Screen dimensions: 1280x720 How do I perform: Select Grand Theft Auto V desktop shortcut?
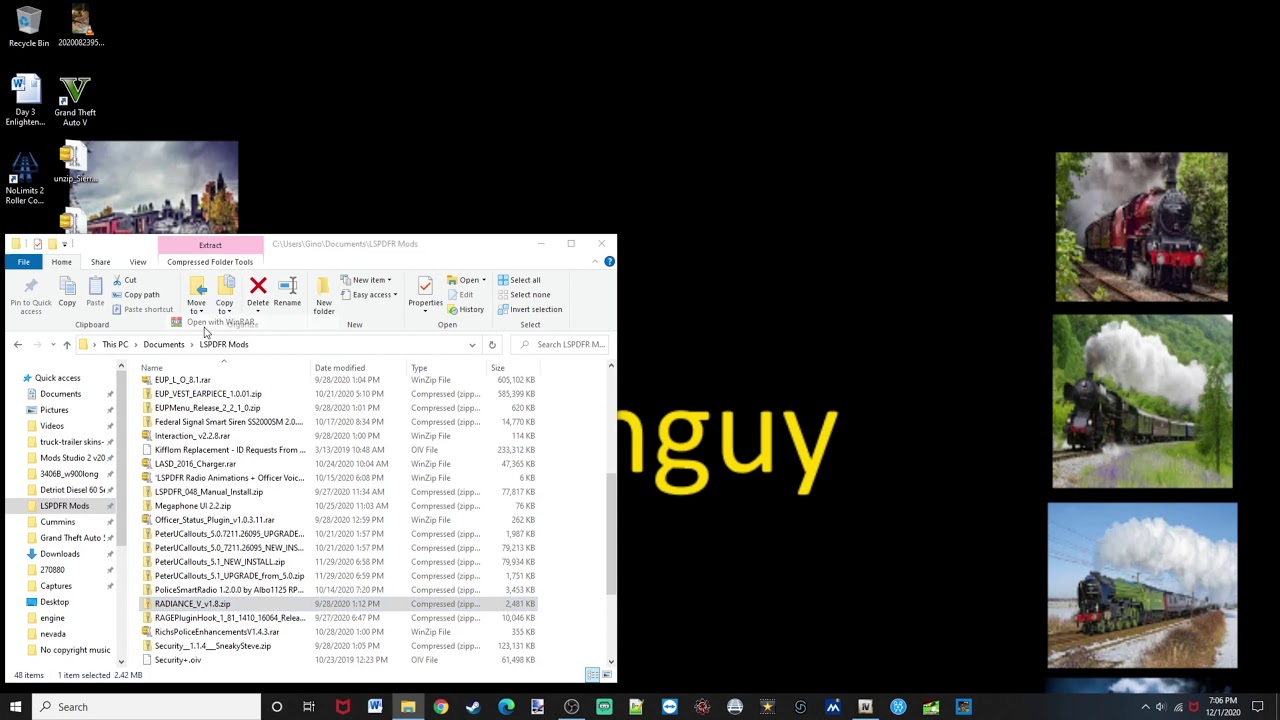click(x=75, y=101)
